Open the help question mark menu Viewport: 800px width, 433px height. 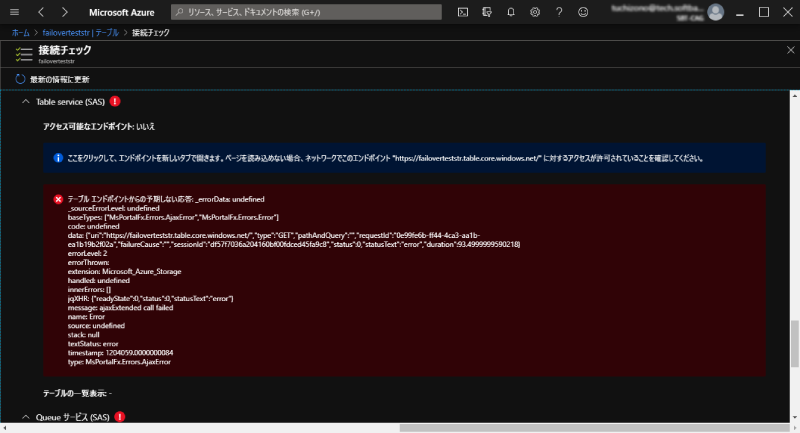pos(559,12)
